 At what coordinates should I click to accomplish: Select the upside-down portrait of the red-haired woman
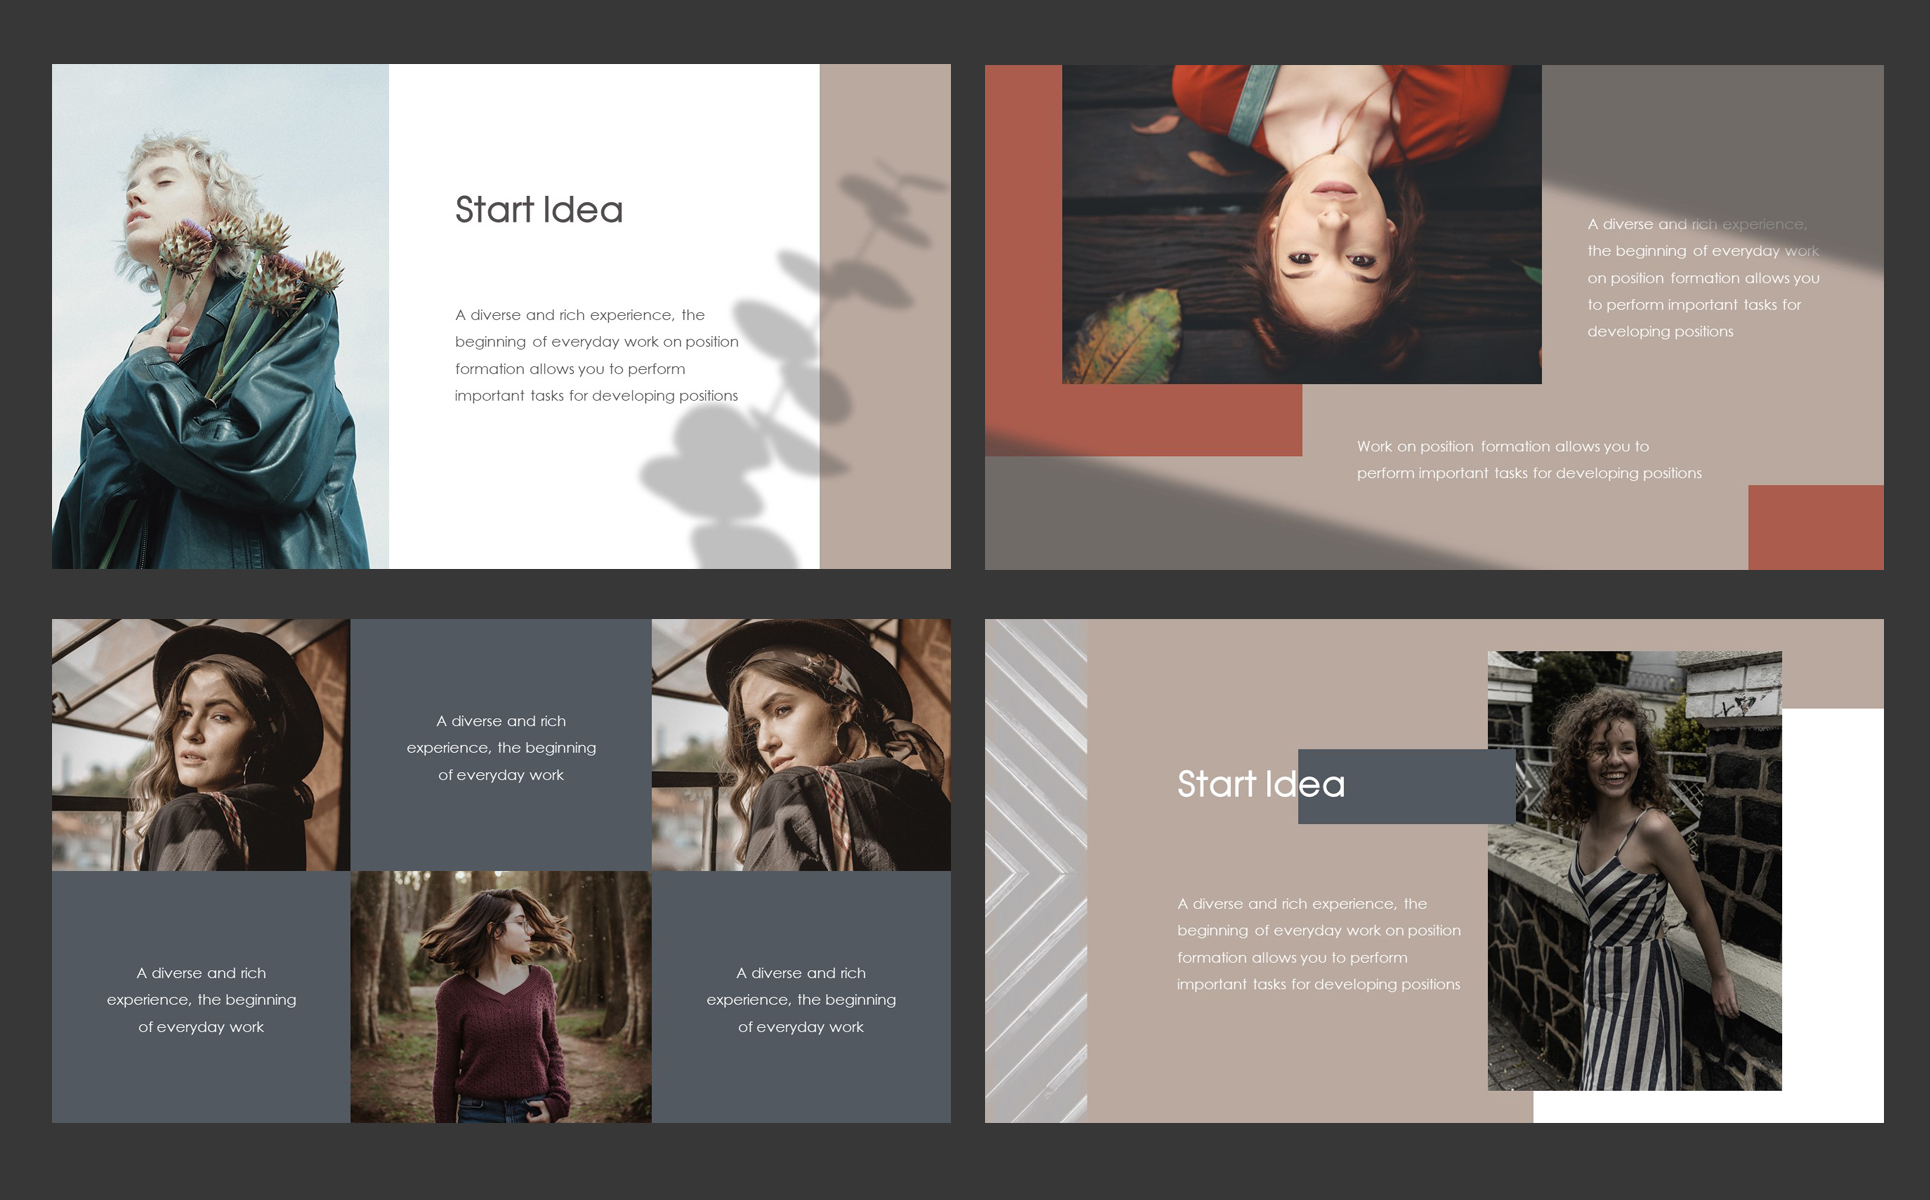point(1301,224)
